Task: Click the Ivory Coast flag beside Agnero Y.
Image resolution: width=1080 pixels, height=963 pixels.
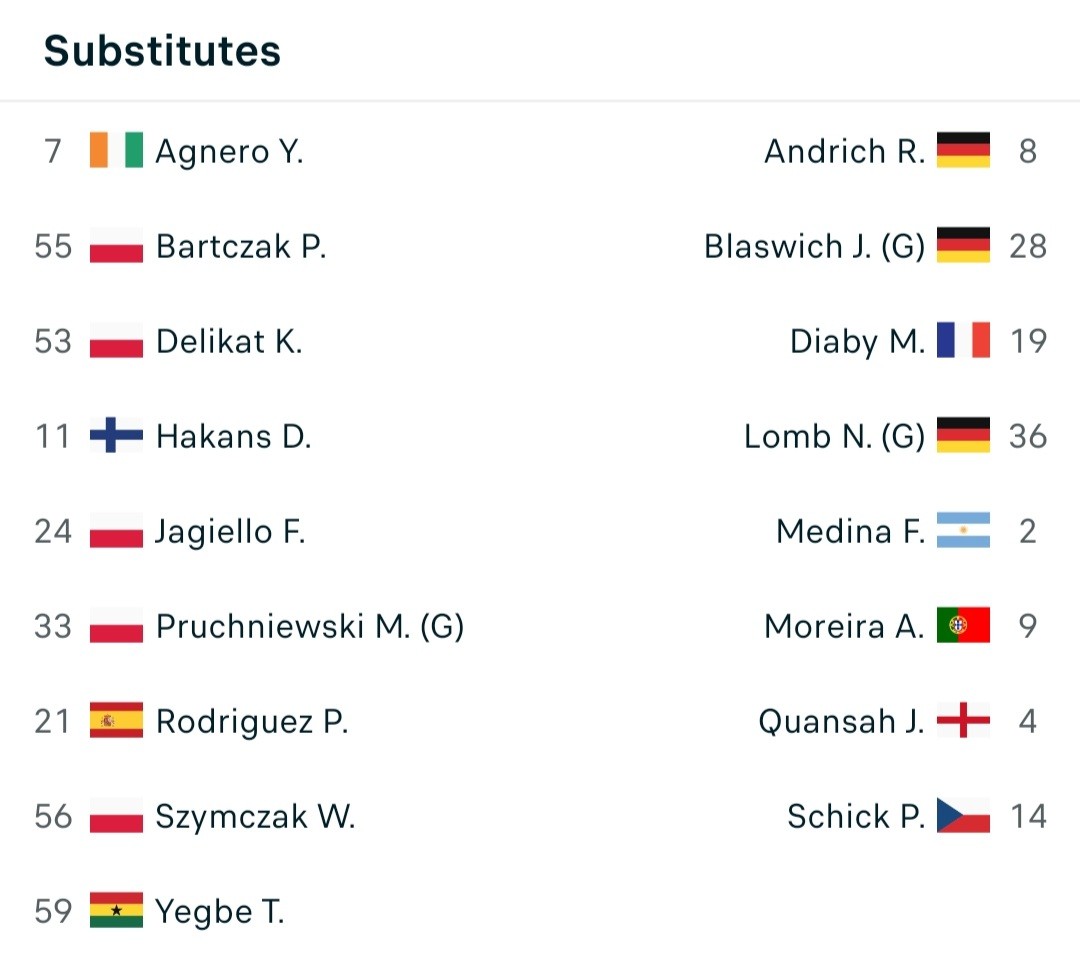Action: (x=116, y=150)
